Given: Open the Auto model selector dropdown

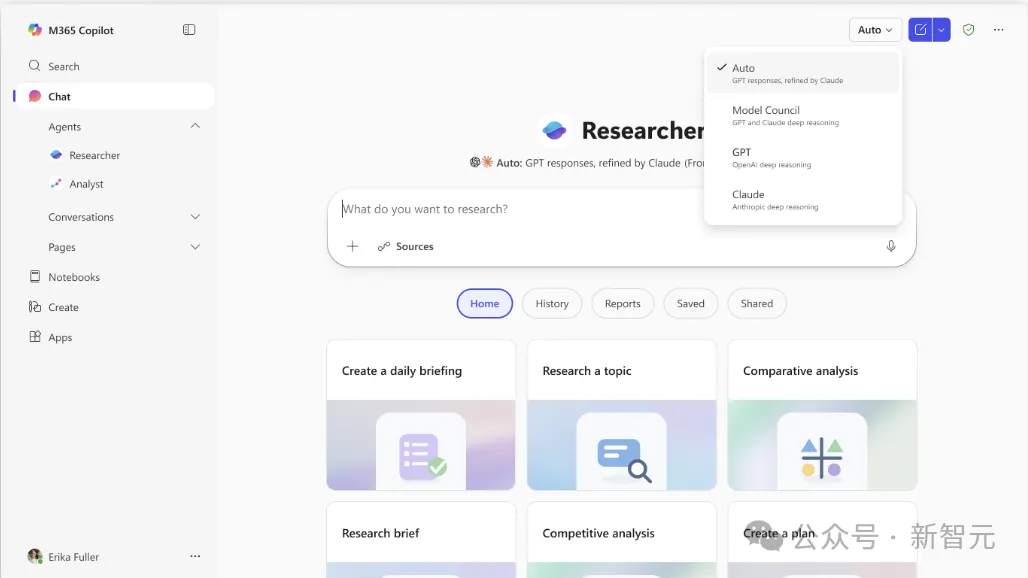Looking at the screenshot, I should pyautogui.click(x=875, y=30).
